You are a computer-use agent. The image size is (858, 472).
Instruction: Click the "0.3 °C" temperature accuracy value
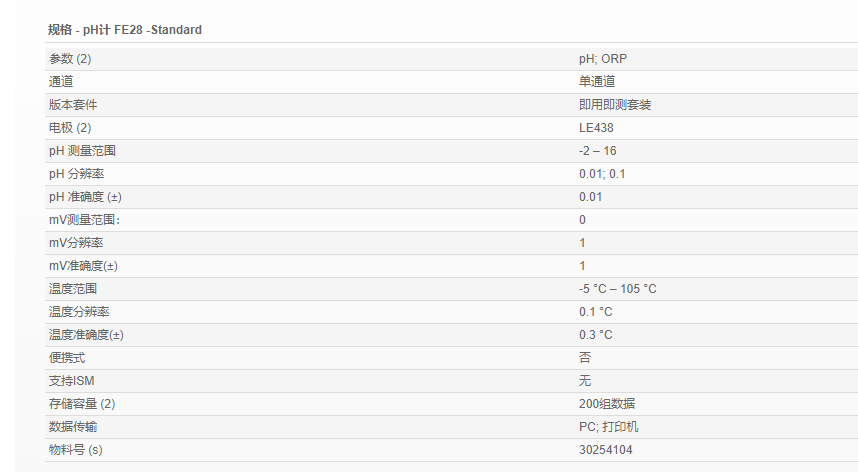click(596, 335)
